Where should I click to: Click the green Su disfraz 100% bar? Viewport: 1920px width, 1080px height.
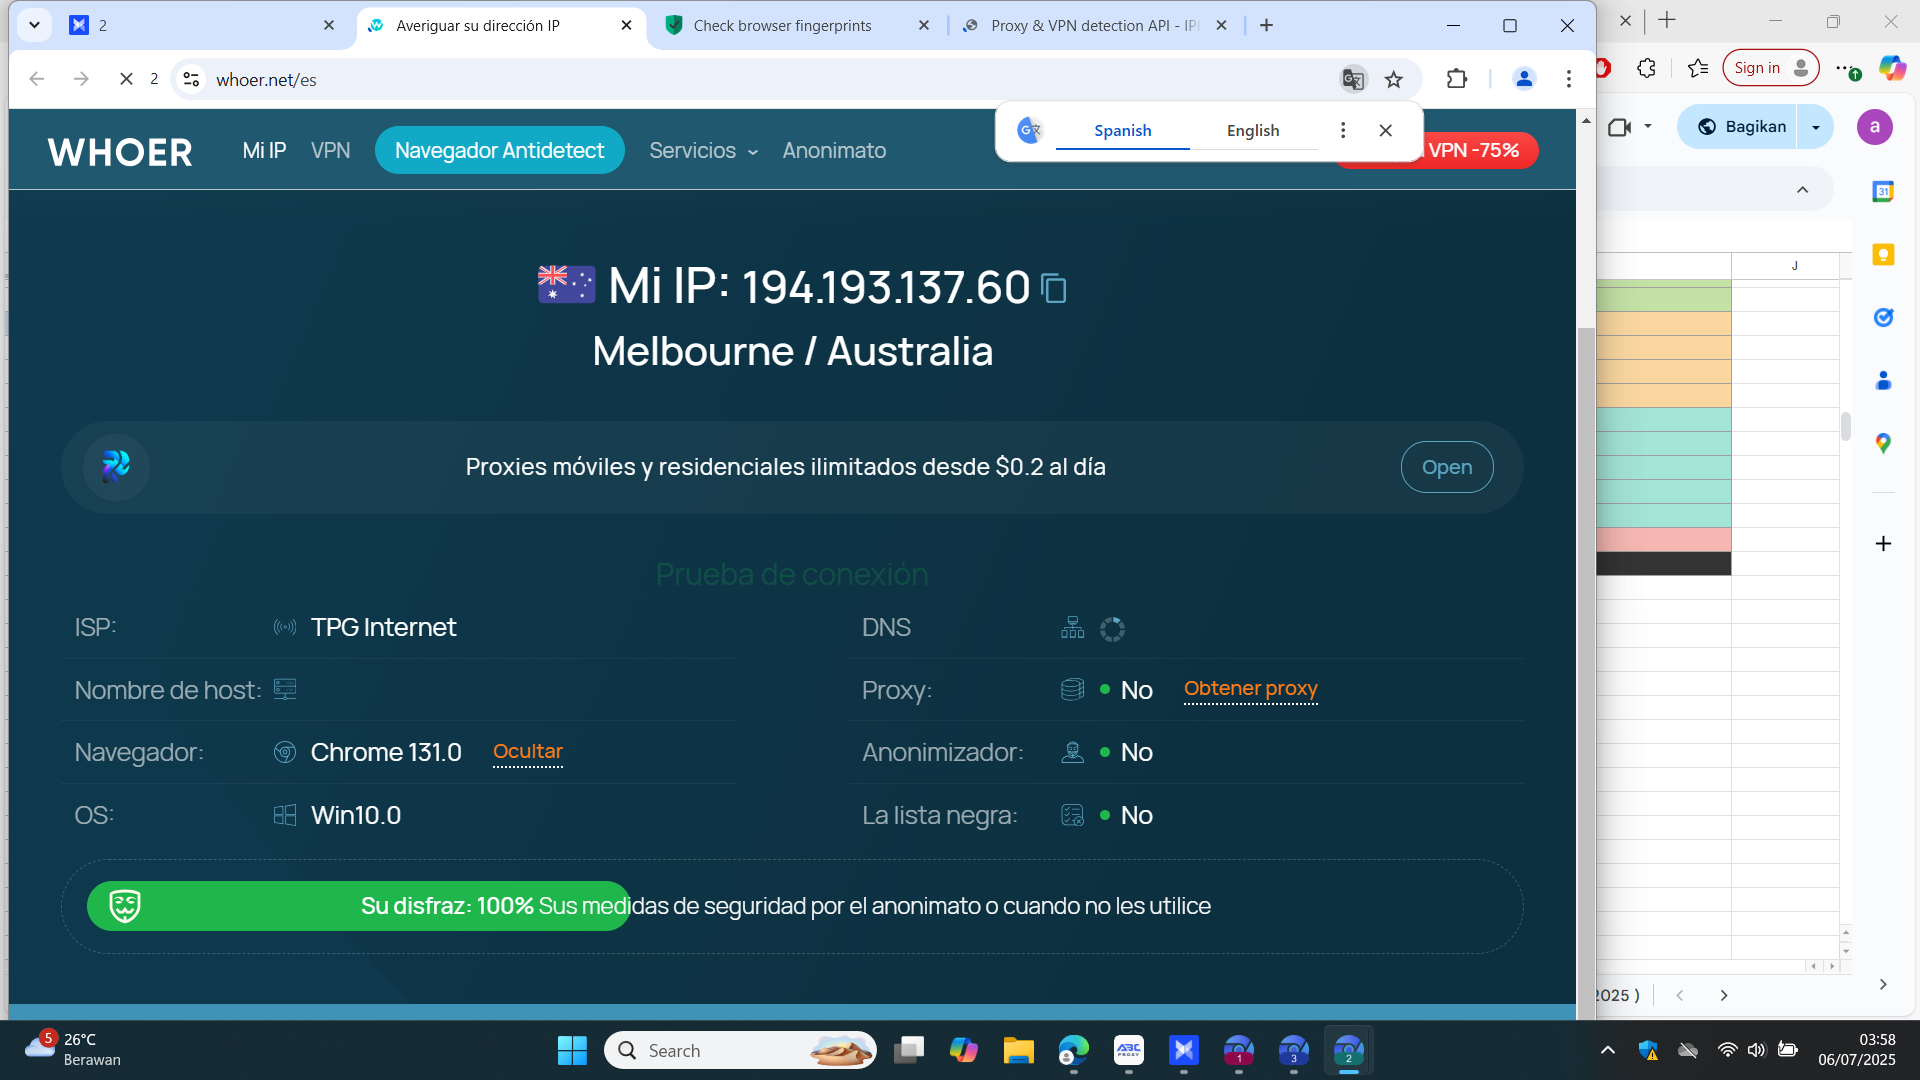[358, 906]
